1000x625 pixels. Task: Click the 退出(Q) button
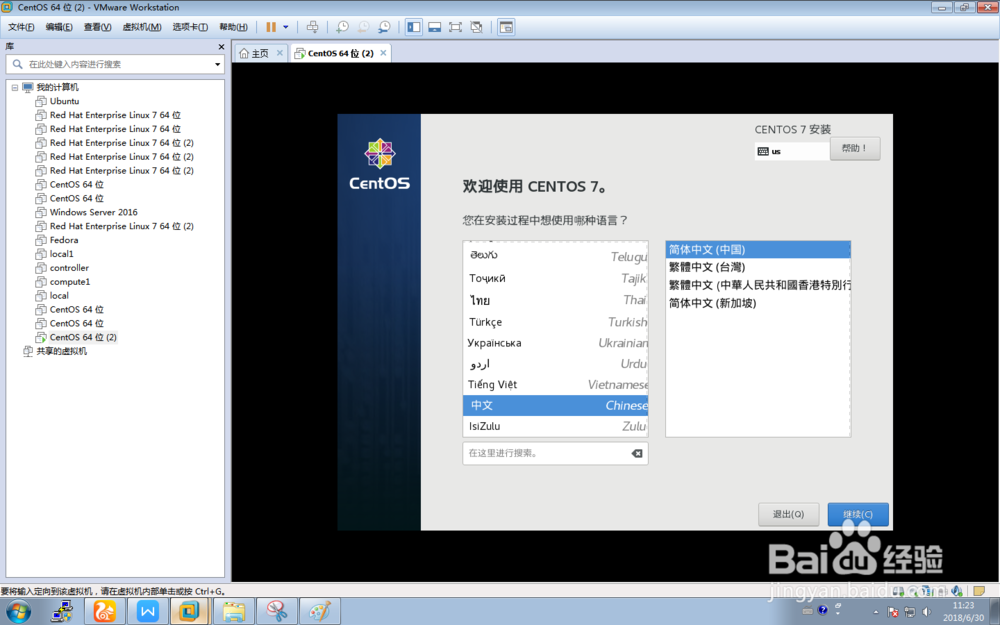788,514
